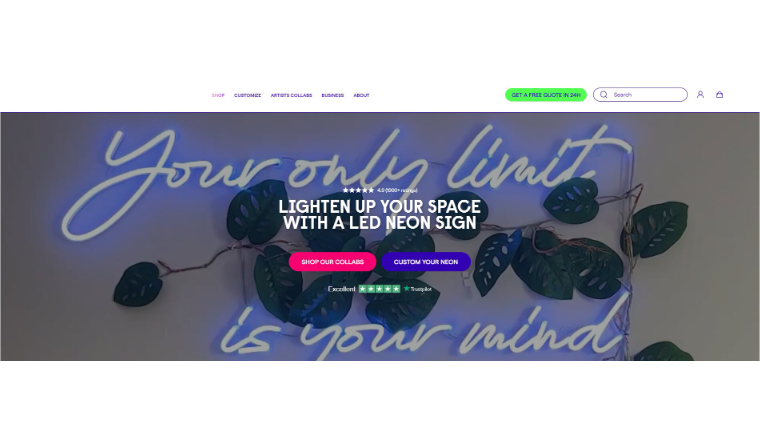Click the white five-star rating above headline
The image size is (760, 440).
358,190
